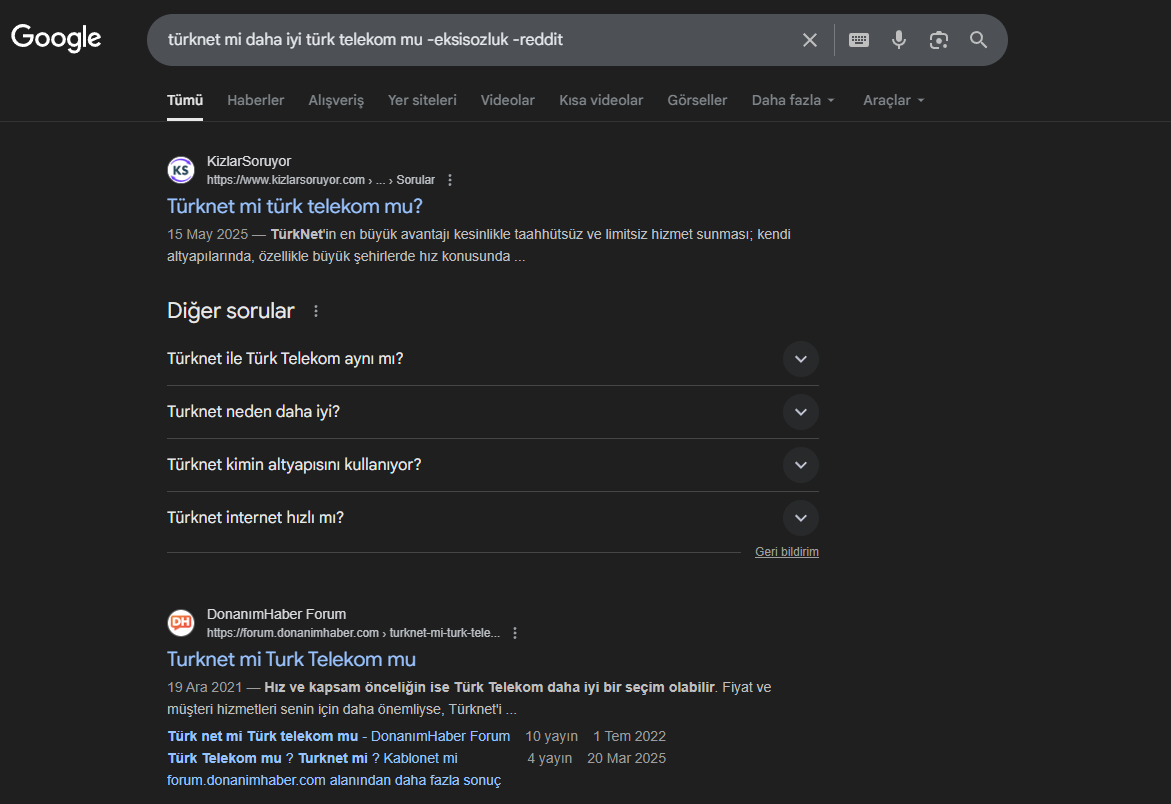1171x804 pixels.
Task: Click the DonanımHaber Forum site name
Action: 276,614
